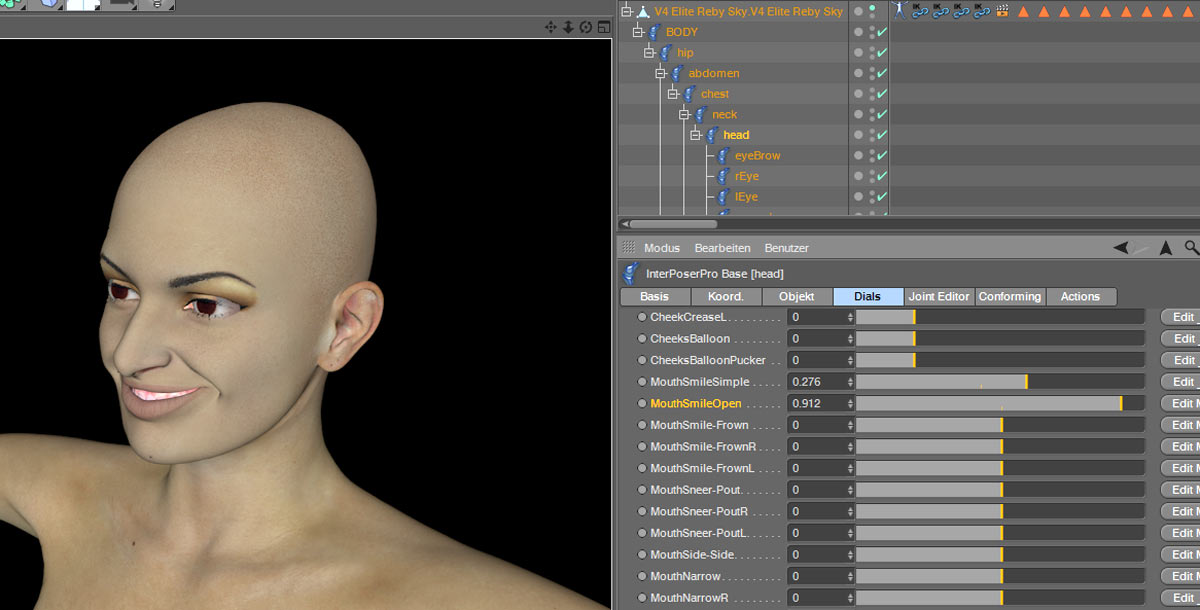Click Edit button for CheeksBalloon dial
Image resolution: width=1200 pixels, height=610 pixels.
tap(1183, 339)
